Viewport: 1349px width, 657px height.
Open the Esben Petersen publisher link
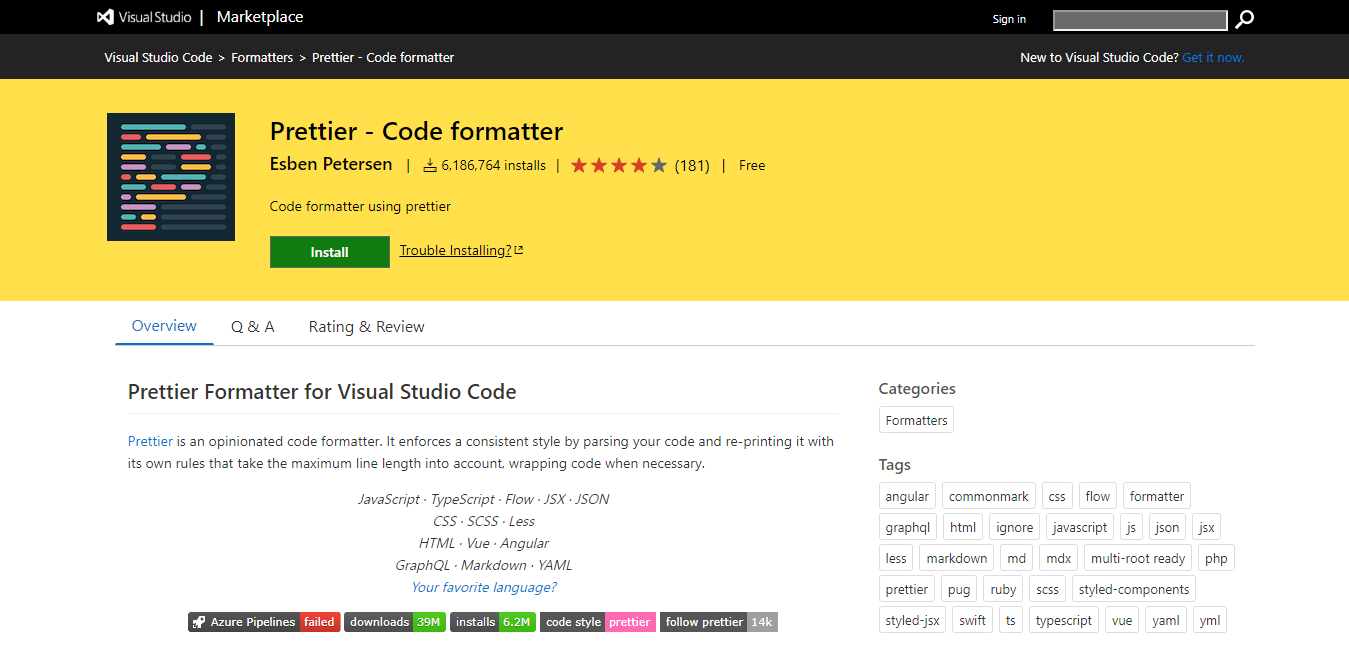[x=331, y=164]
